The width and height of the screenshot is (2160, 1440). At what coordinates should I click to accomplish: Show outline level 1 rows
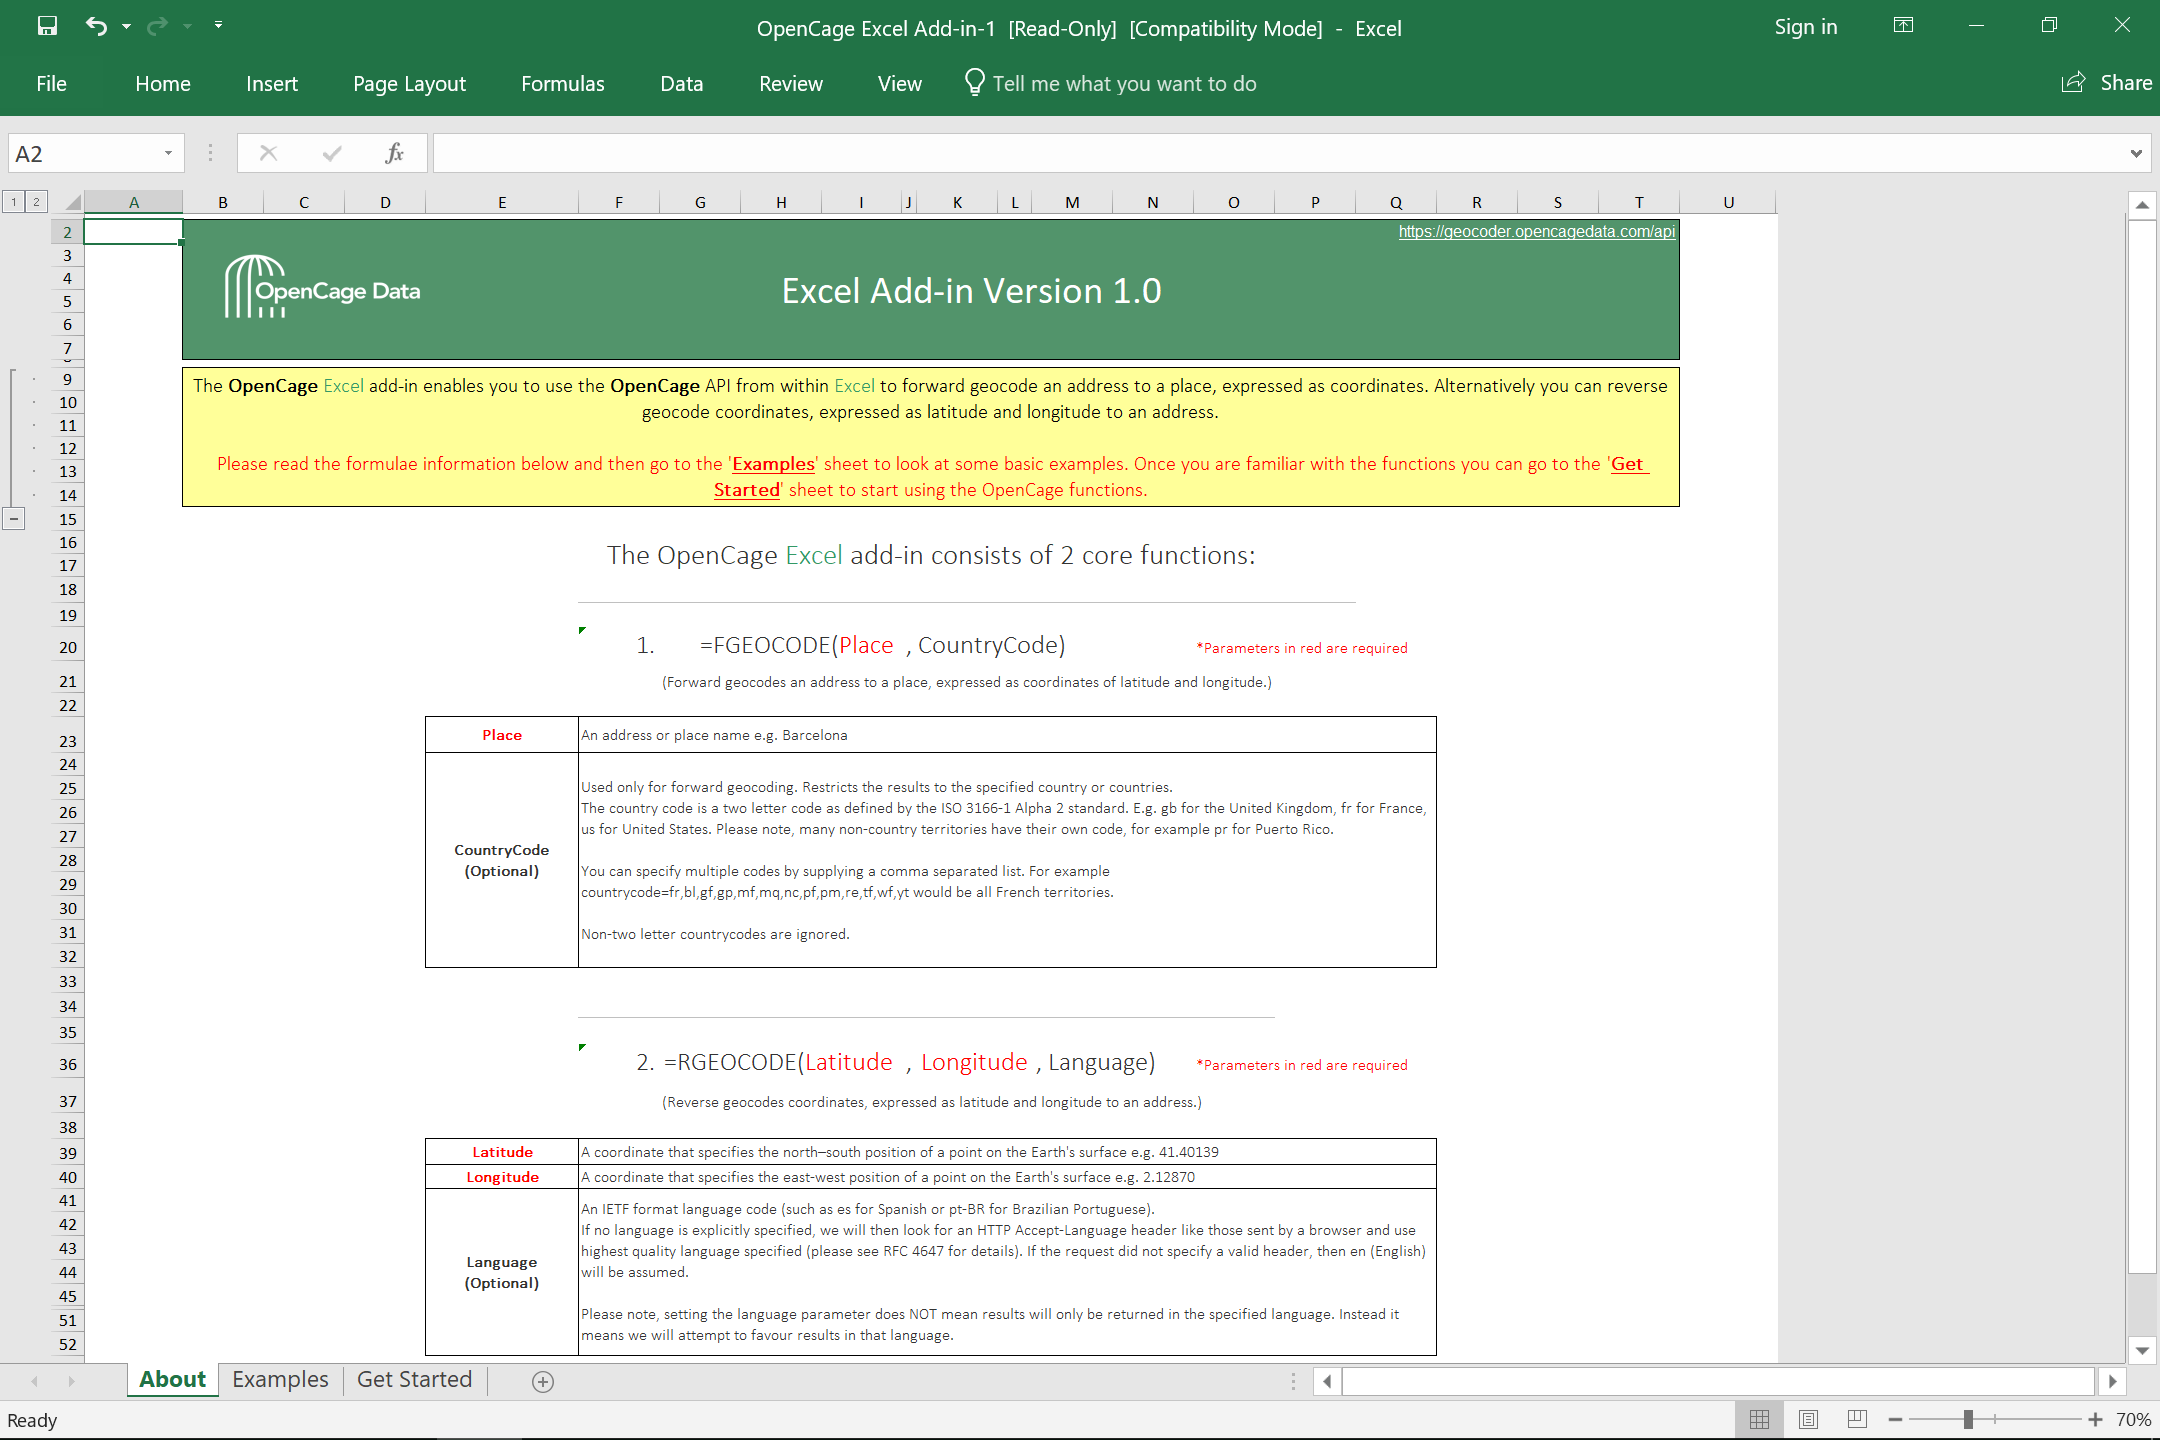pos(14,202)
